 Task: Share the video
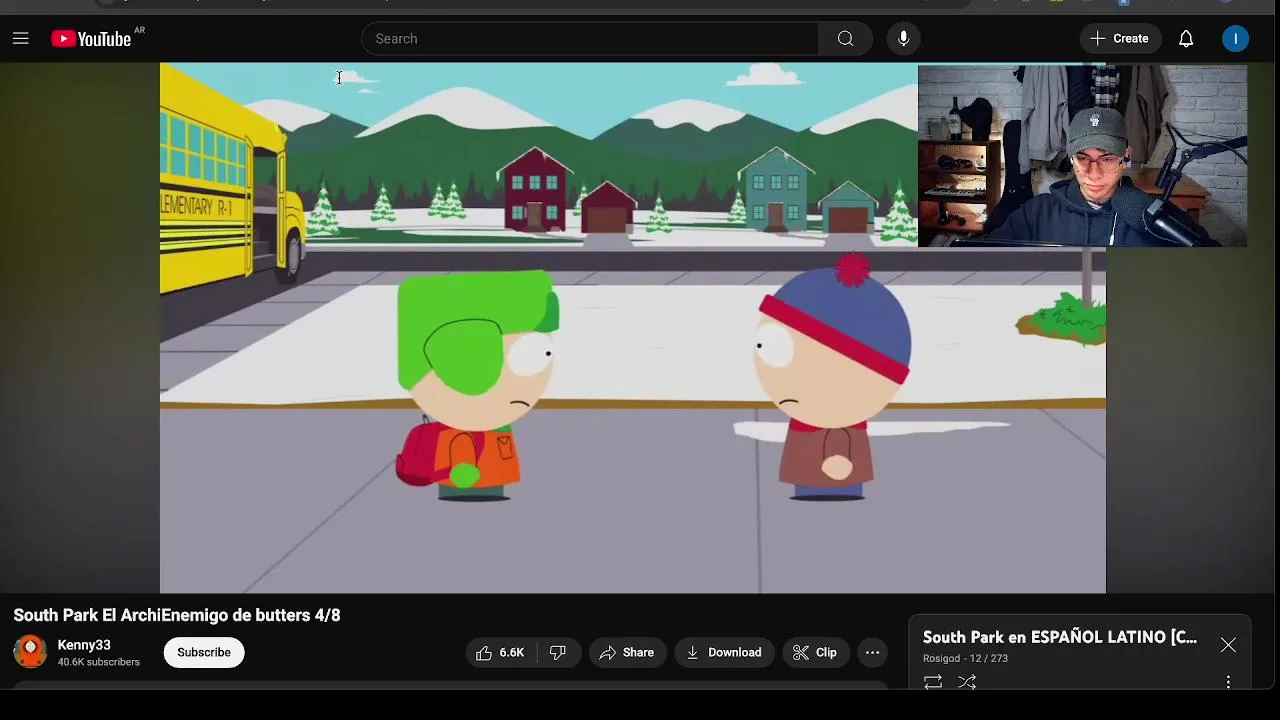pyautogui.click(x=627, y=652)
